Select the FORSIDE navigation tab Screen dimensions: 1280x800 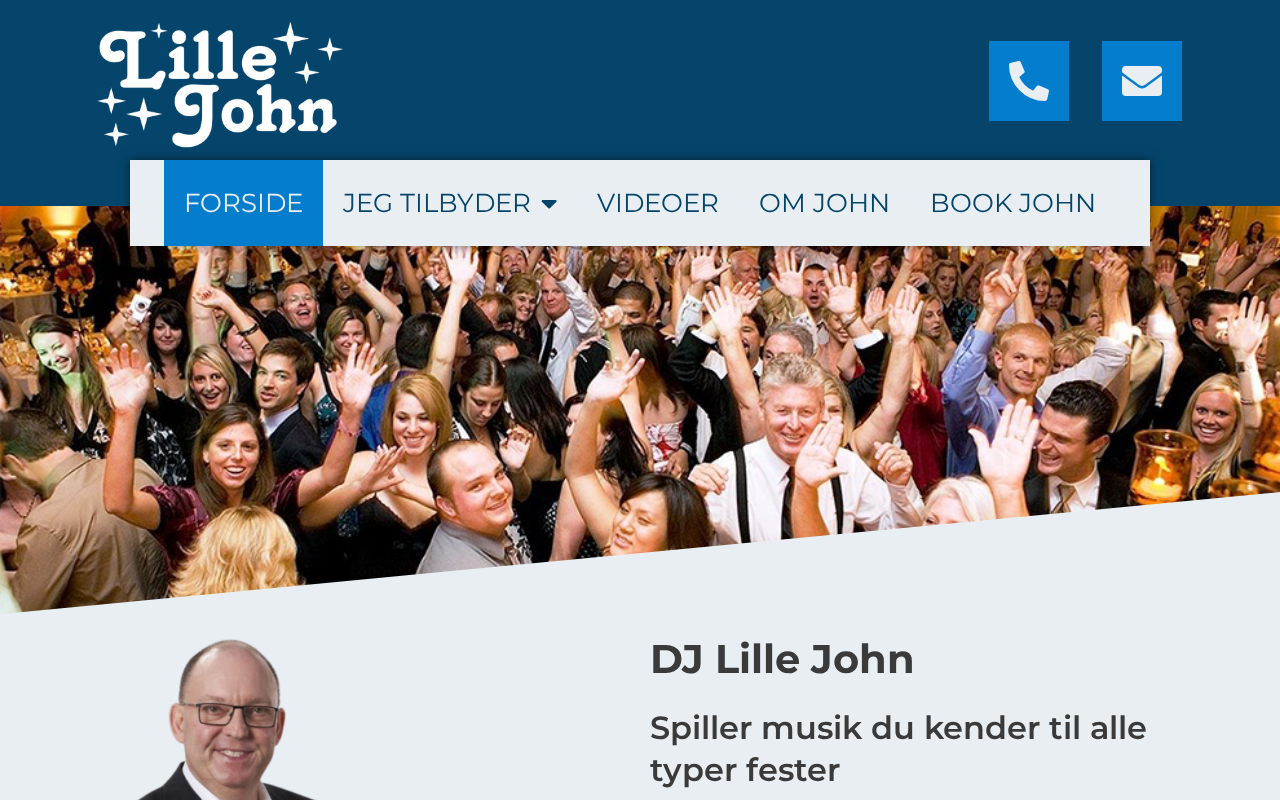point(243,203)
